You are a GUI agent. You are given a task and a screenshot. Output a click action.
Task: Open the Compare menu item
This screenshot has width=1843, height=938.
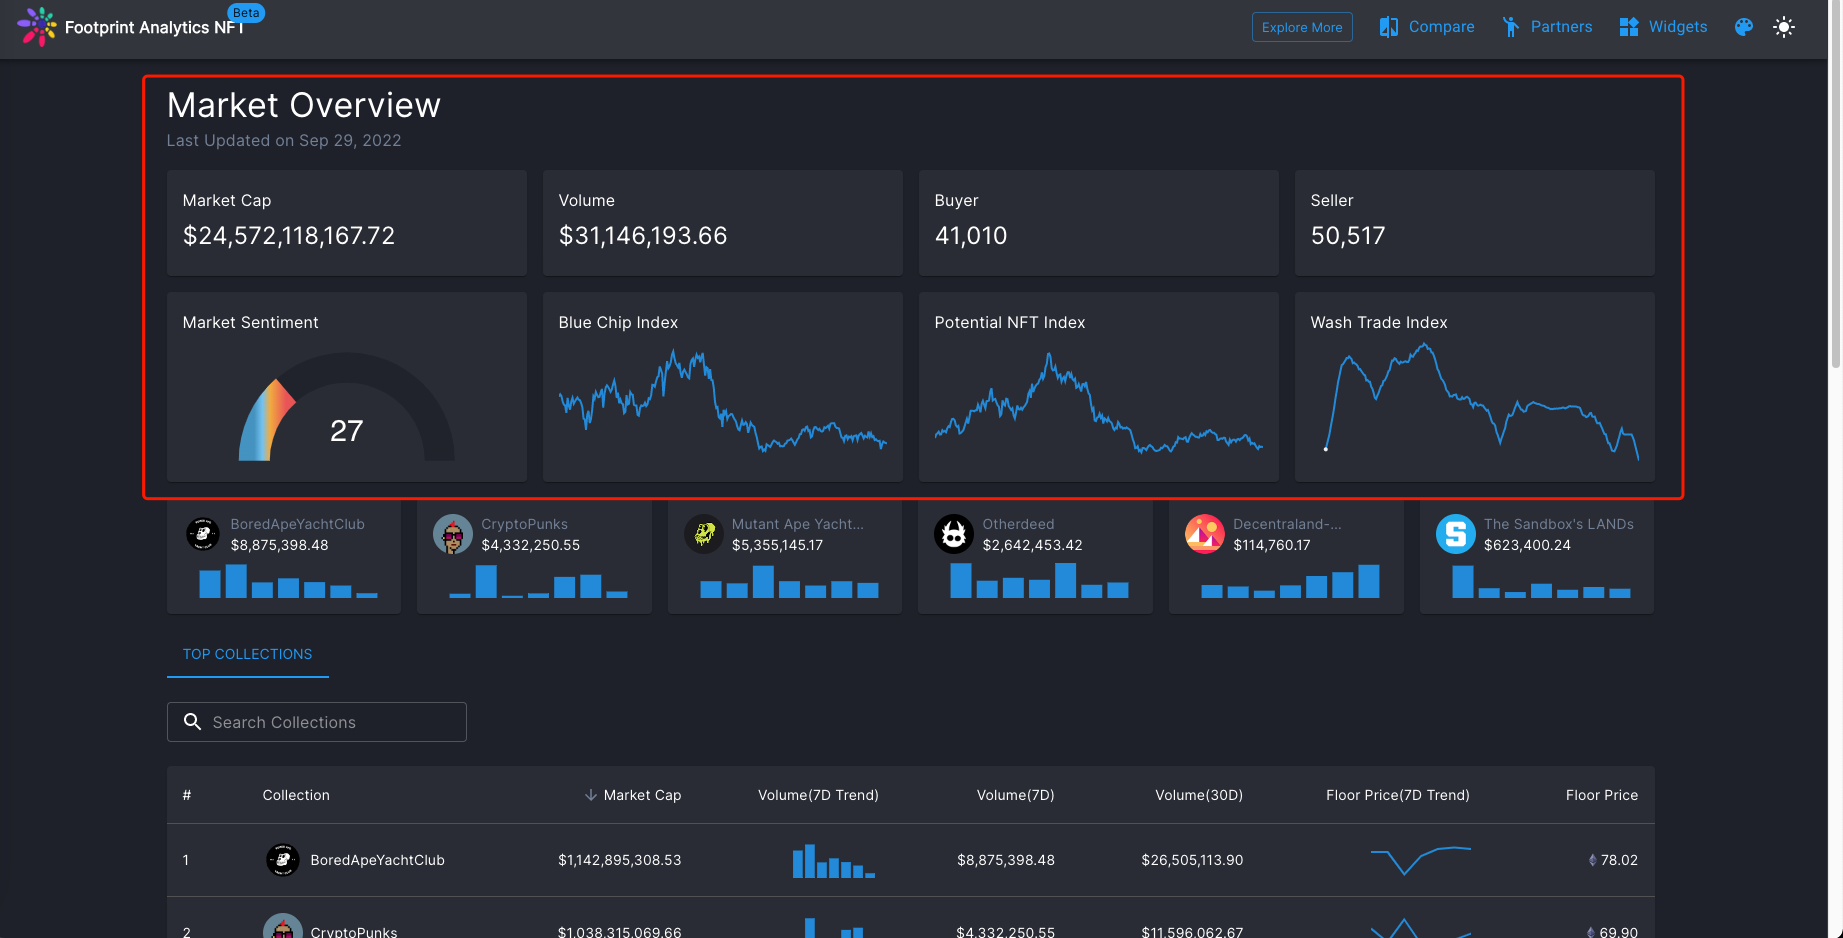click(x=1440, y=26)
